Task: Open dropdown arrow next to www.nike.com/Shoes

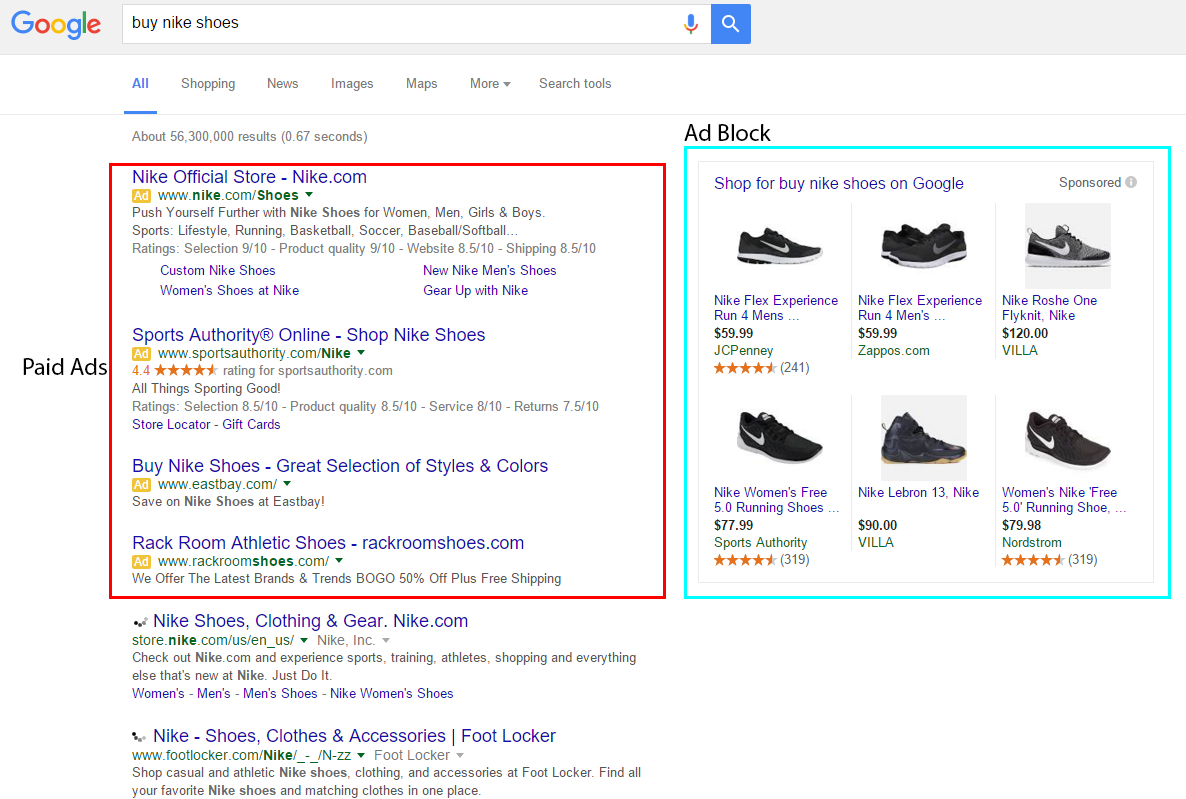Action: click(309, 195)
